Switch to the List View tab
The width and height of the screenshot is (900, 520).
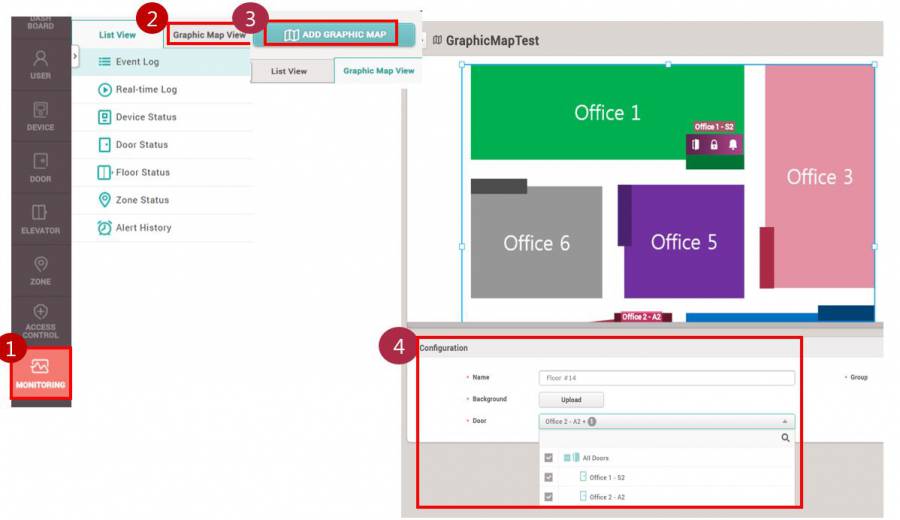pos(118,35)
